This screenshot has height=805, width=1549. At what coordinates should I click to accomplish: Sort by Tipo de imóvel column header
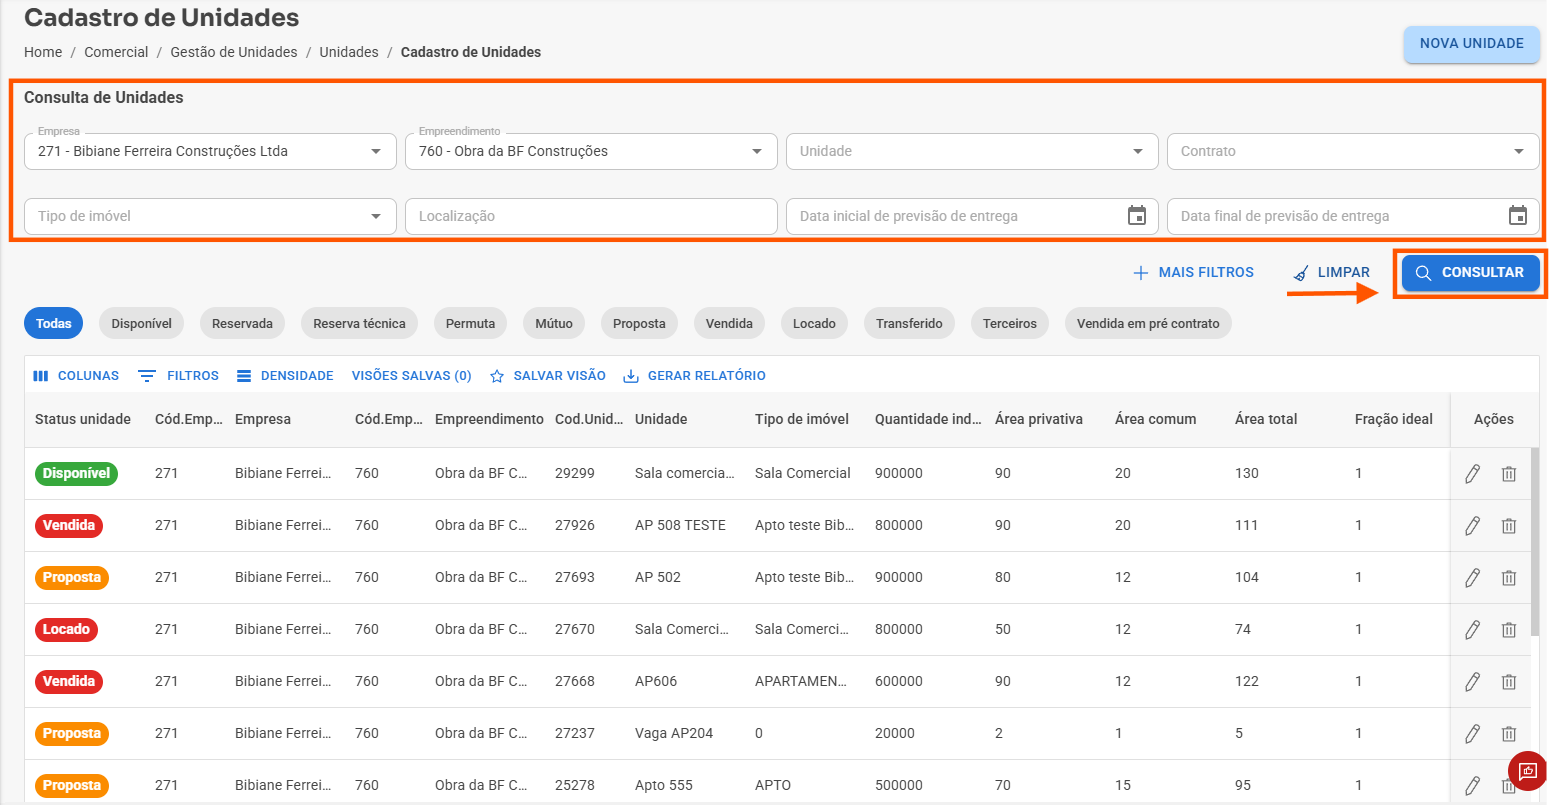pyautogui.click(x=802, y=420)
